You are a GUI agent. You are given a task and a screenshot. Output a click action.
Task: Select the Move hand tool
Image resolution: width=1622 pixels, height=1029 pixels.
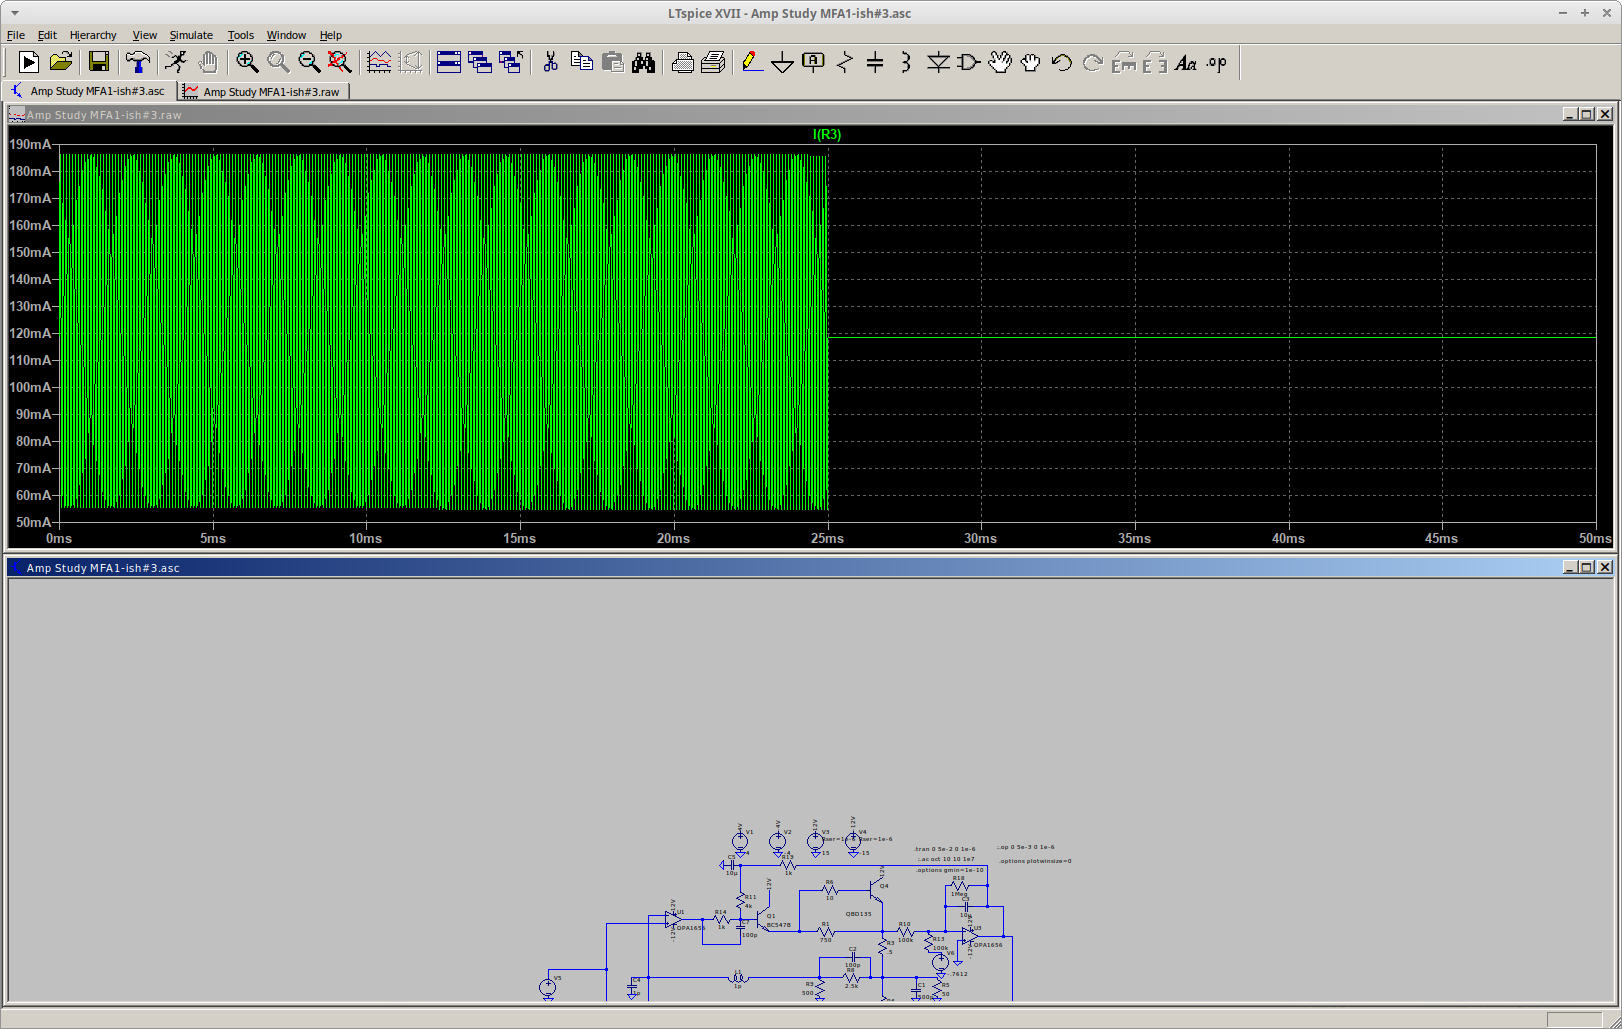pos(999,62)
